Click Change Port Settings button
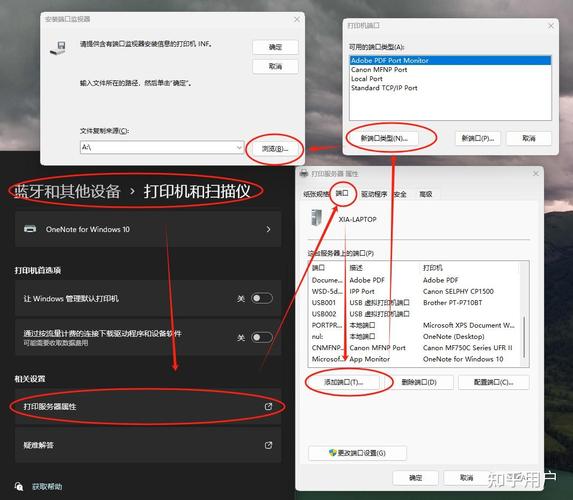The height and width of the screenshot is (500, 573). point(357,453)
